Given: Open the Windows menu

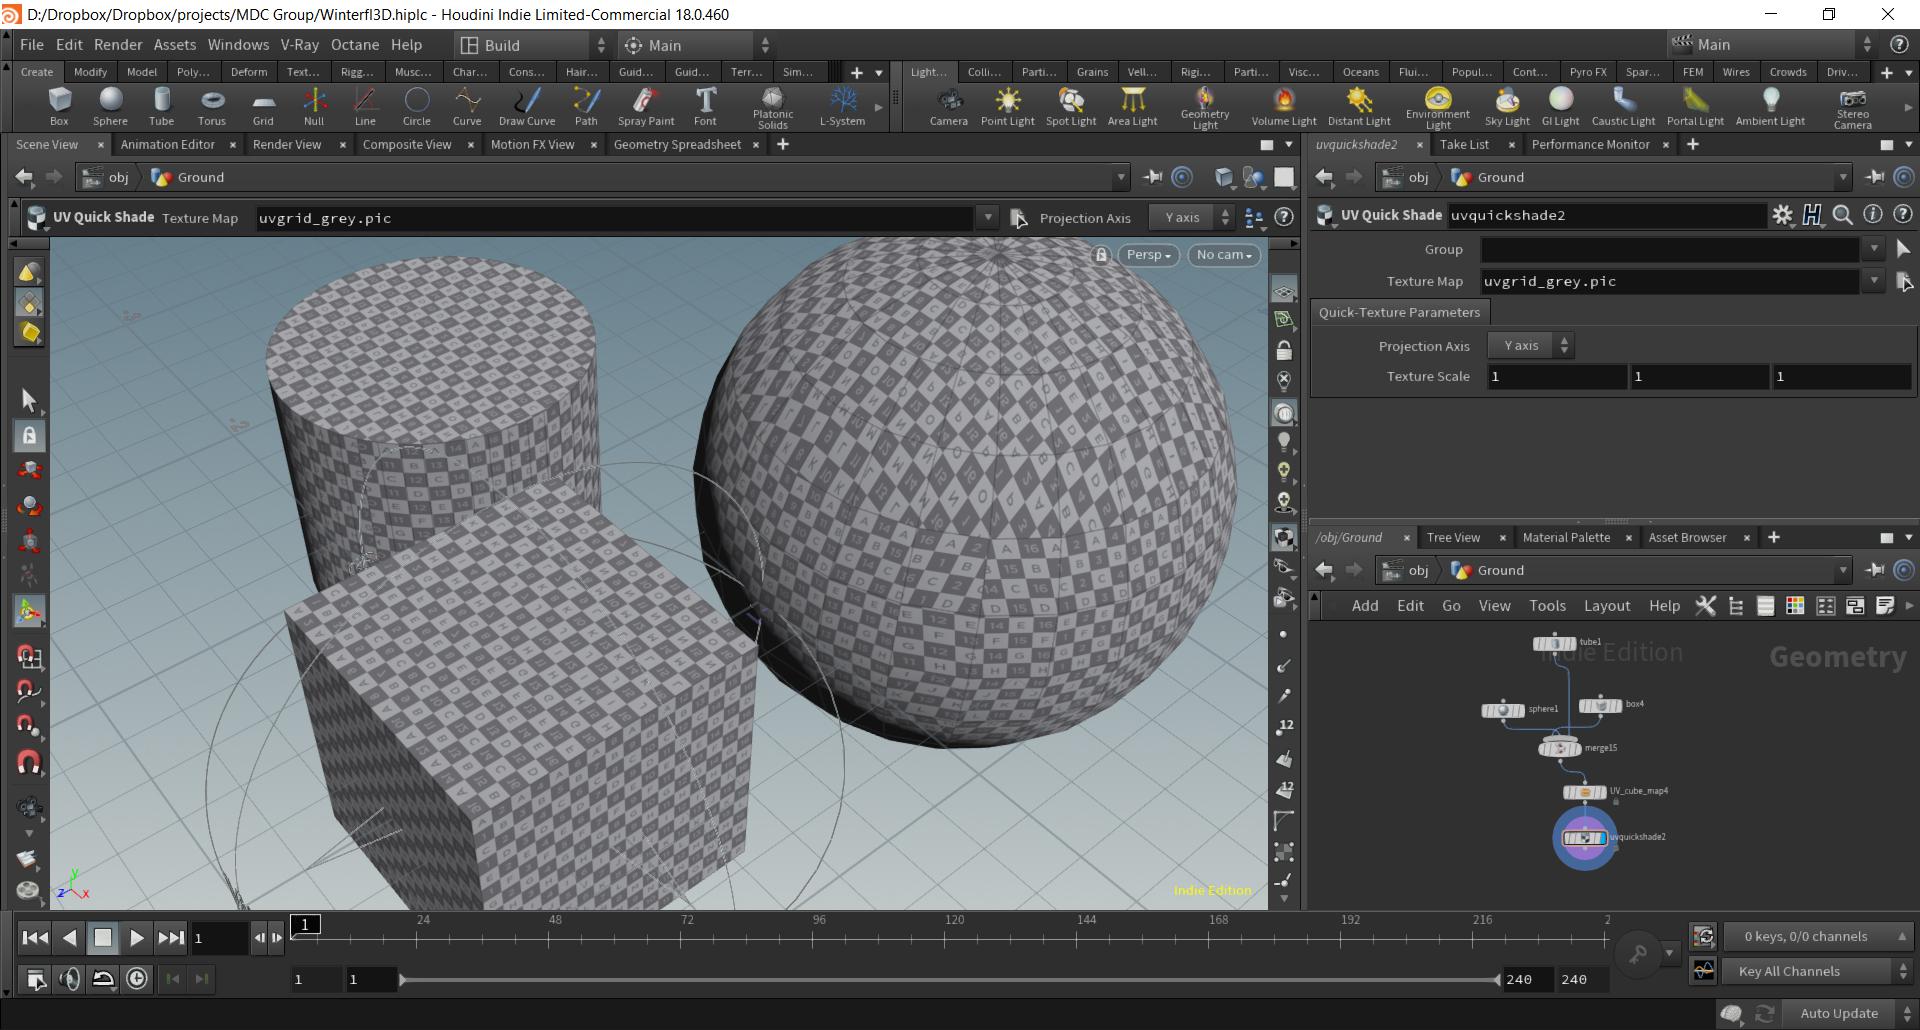Looking at the screenshot, I should pos(238,44).
